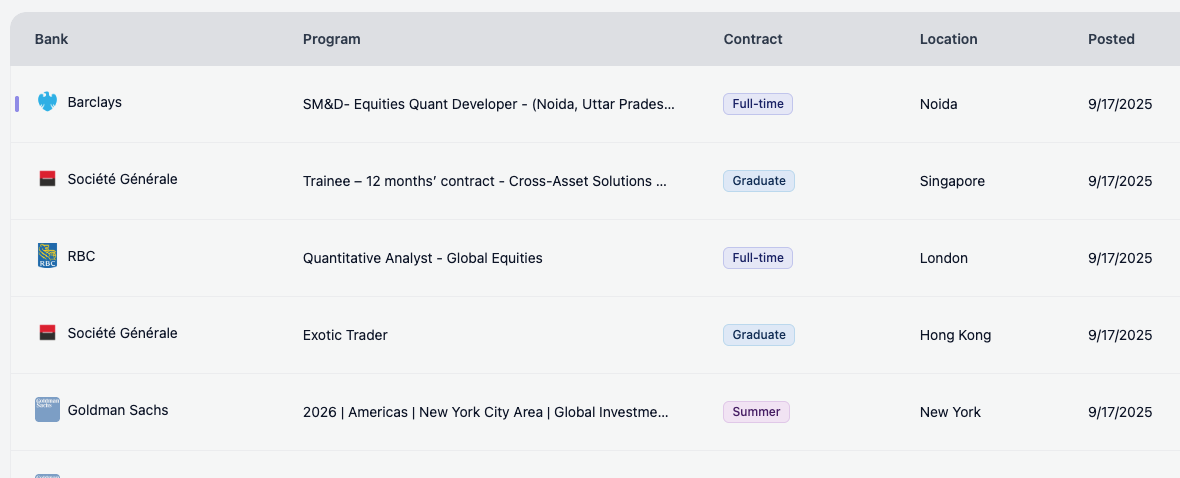Image resolution: width=1180 pixels, height=478 pixels.
Task: Sort by the Bank column header
Action: point(51,39)
